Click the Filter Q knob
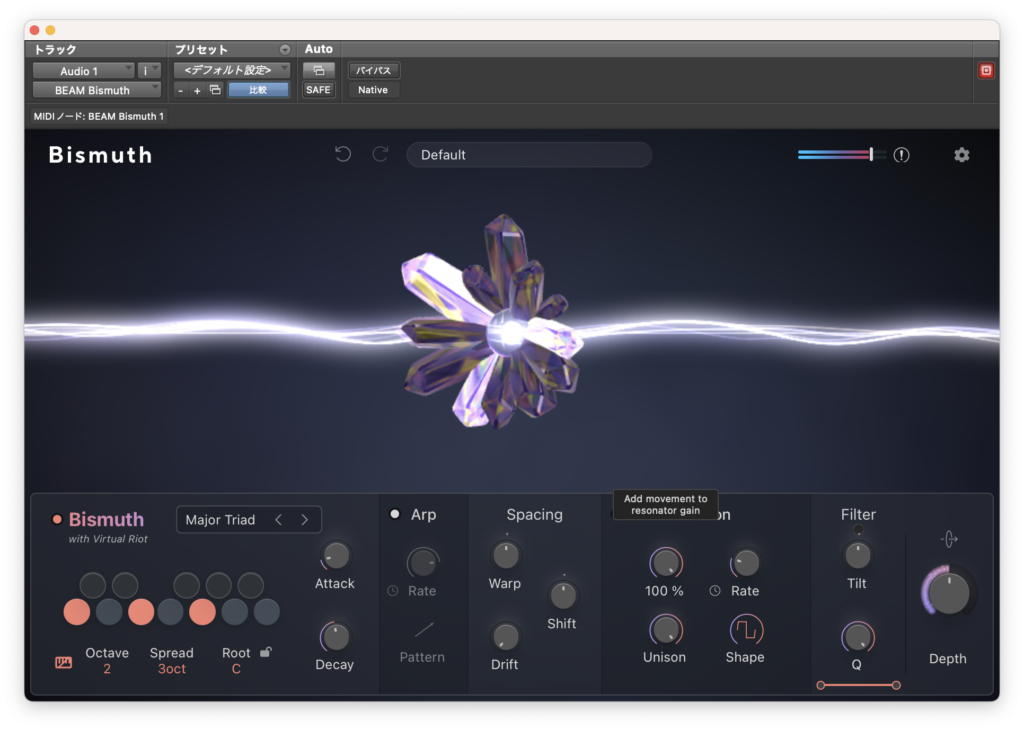 (x=857, y=637)
